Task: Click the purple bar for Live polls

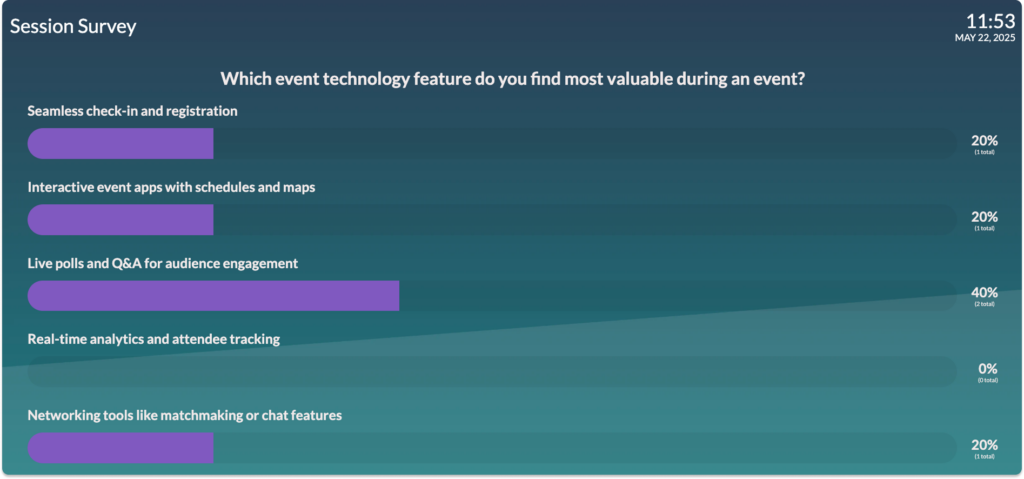Action: coord(213,296)
